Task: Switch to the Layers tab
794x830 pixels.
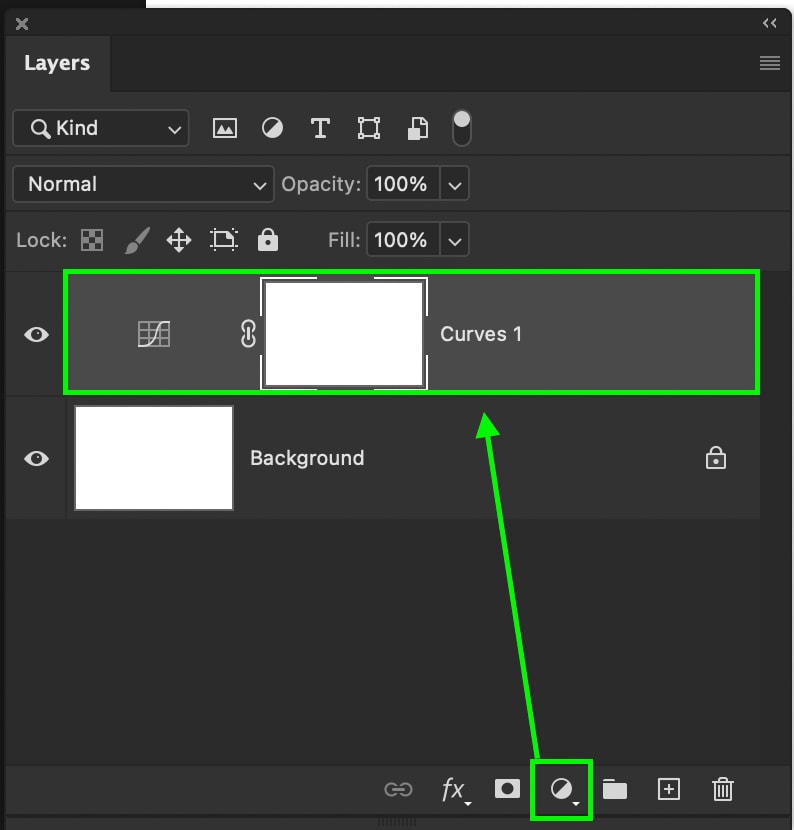Action: [x=57, y=63]
